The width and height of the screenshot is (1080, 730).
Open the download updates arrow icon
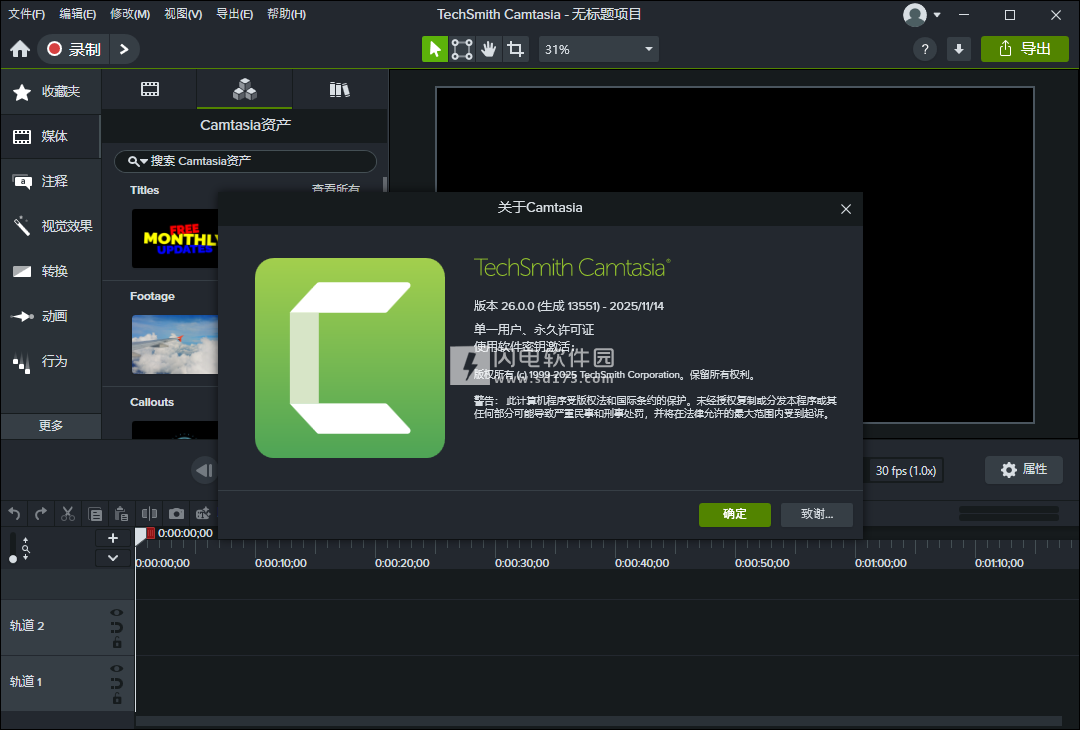959,49
